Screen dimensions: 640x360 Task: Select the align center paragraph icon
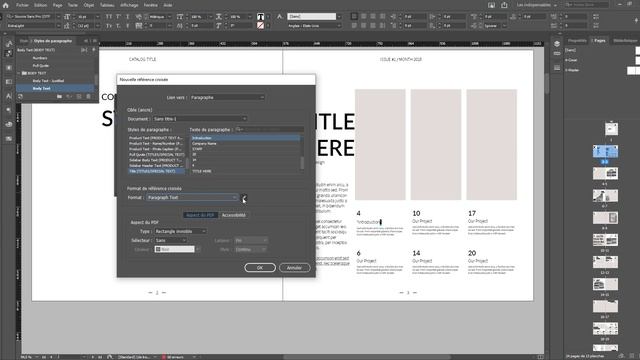point(364,17)
